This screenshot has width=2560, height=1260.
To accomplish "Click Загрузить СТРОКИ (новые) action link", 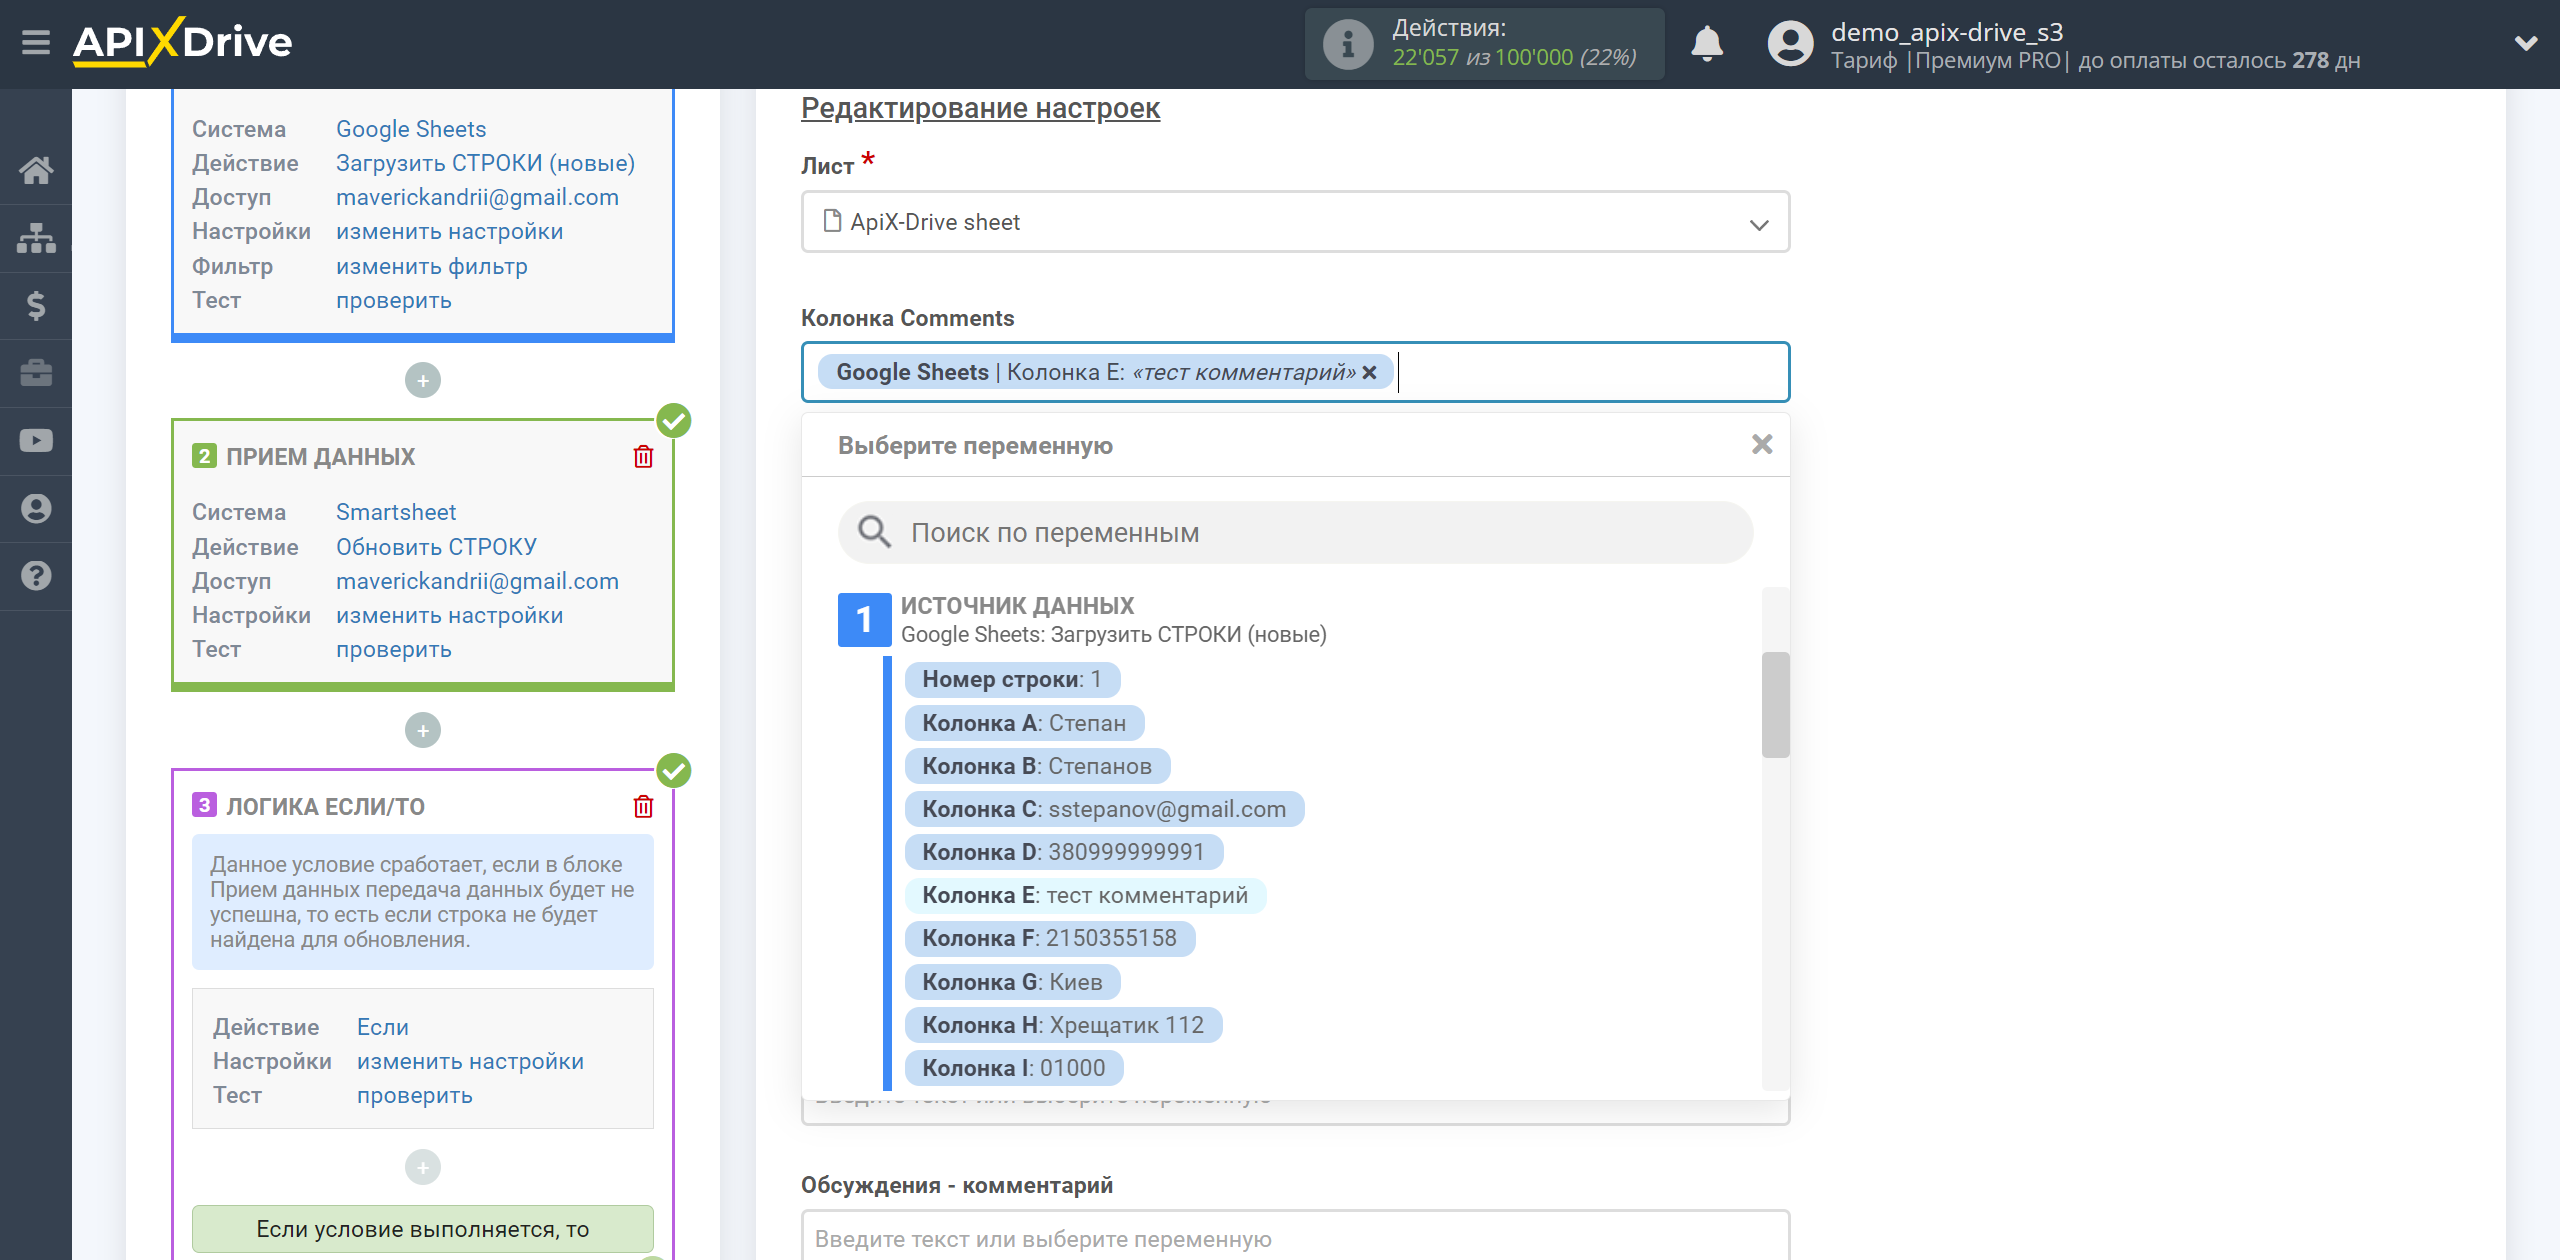I will coord(485,163).
